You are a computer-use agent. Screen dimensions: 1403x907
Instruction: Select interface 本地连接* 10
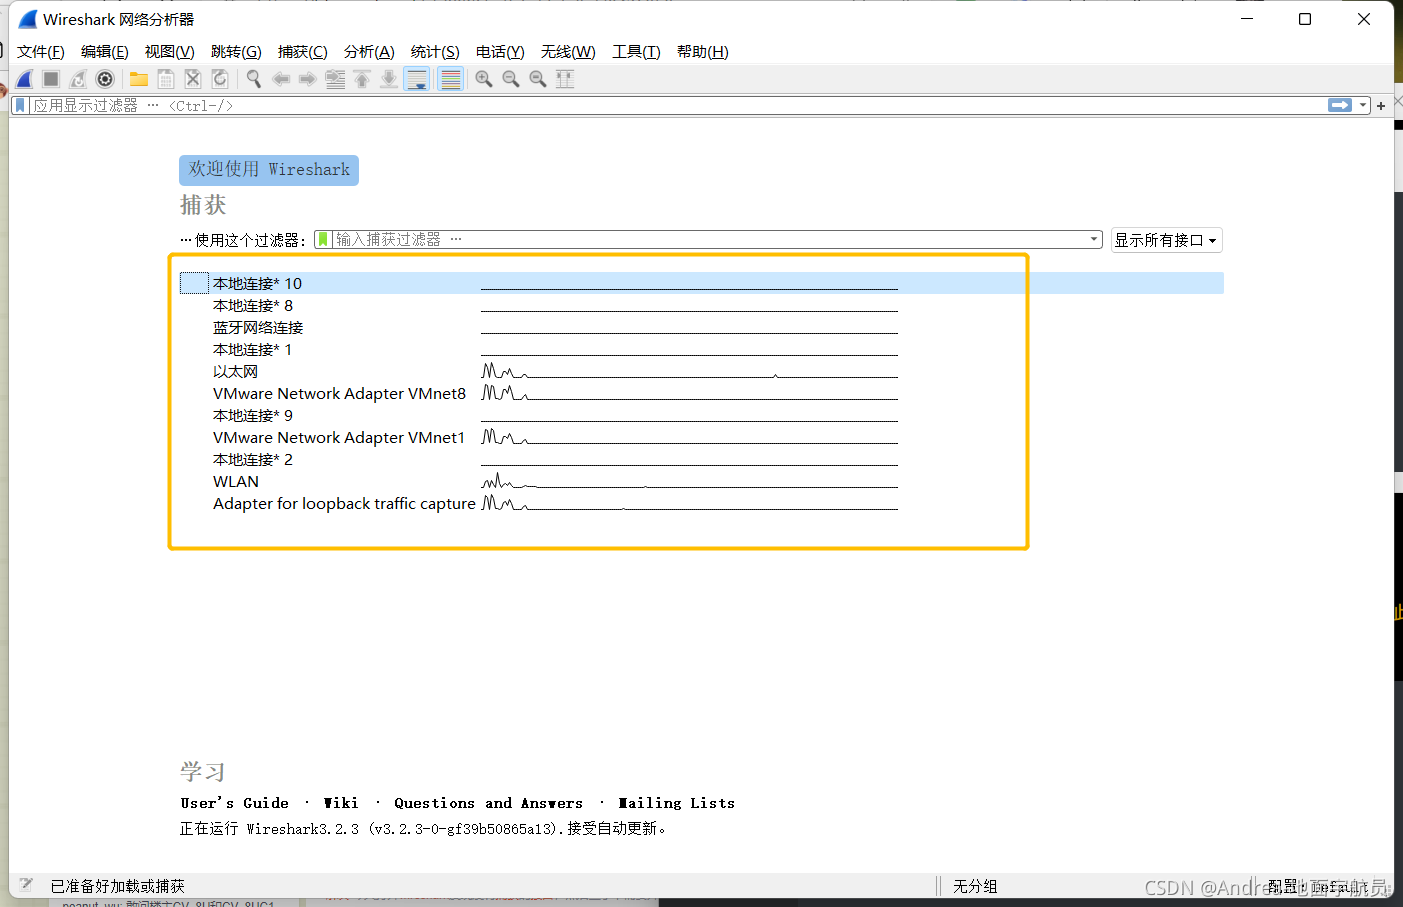point(701,283)
